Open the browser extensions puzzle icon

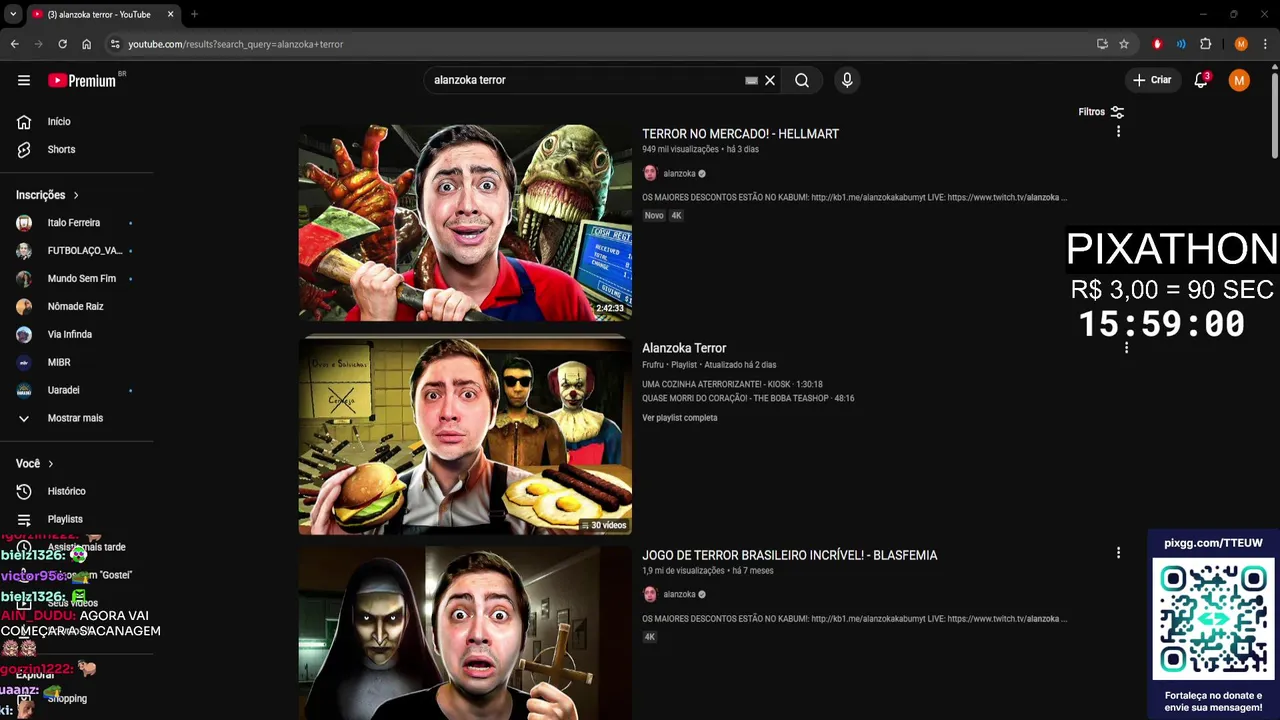[1206, 44]
